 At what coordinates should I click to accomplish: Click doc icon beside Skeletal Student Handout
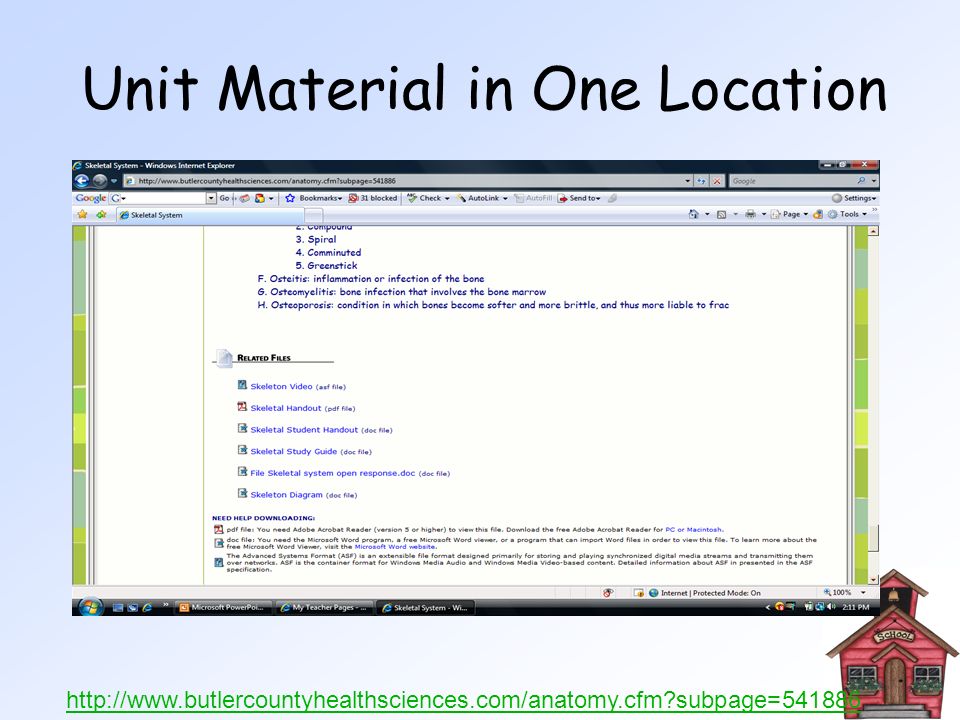coord(242,429)
